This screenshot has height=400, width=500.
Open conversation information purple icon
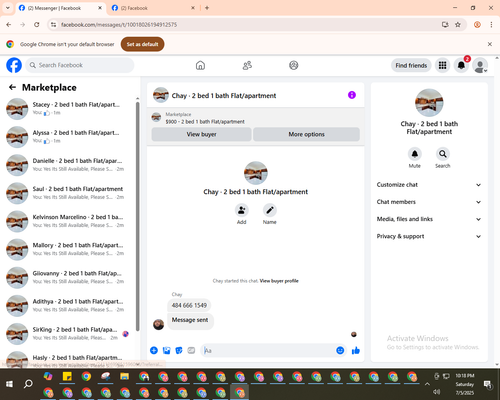click(x=352, y=95)
